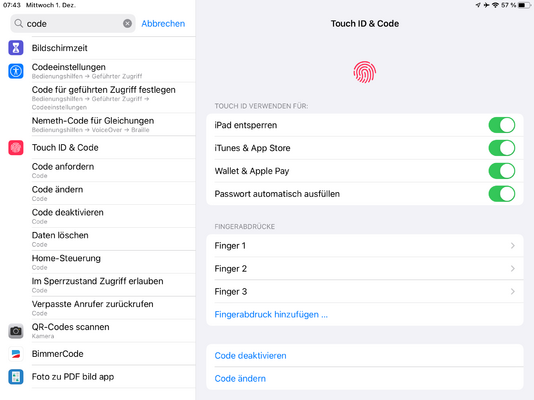
Task: Select the Code anfordern search result
Action: click(113, 171)
